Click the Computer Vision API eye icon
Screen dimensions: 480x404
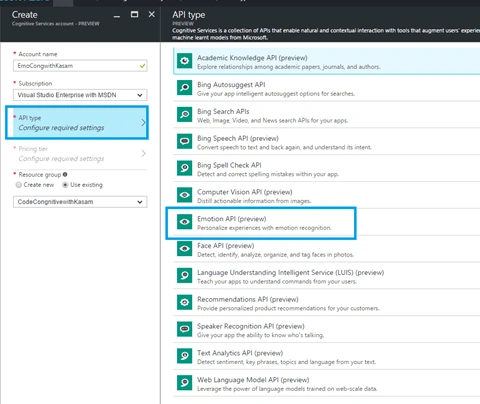coord(184,195)
